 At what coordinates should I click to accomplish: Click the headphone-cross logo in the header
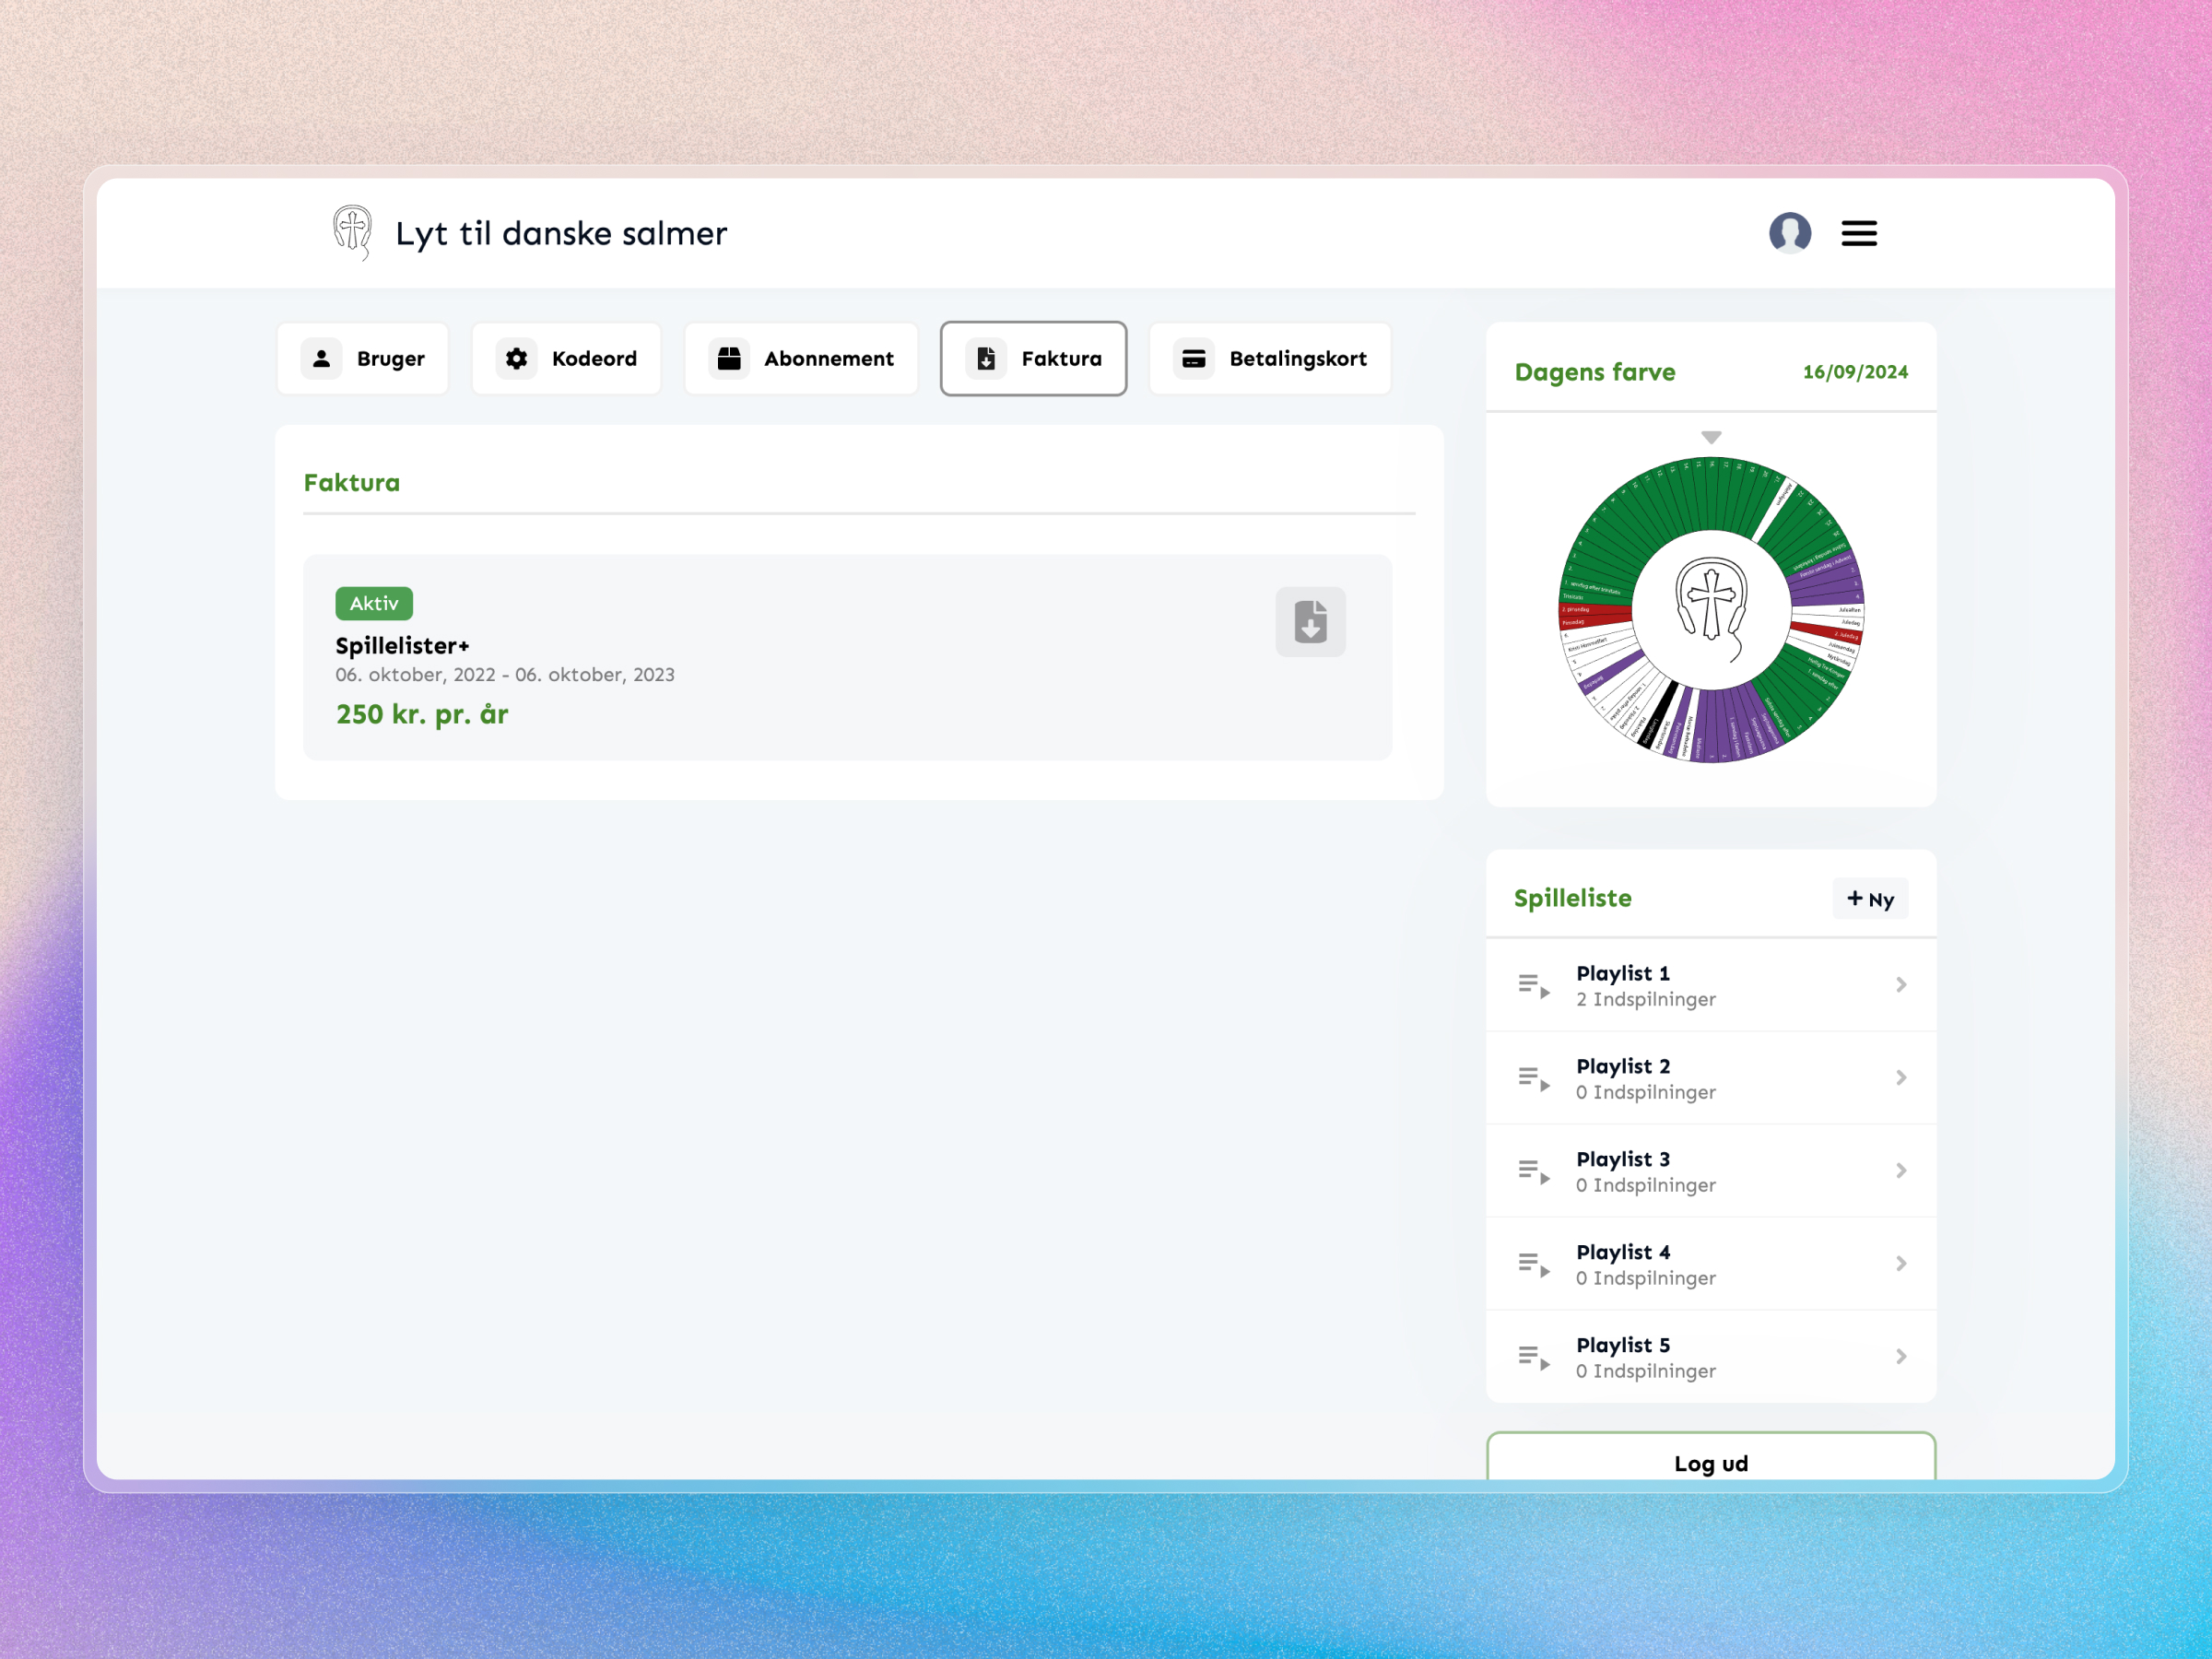click(x=351, y=232)
